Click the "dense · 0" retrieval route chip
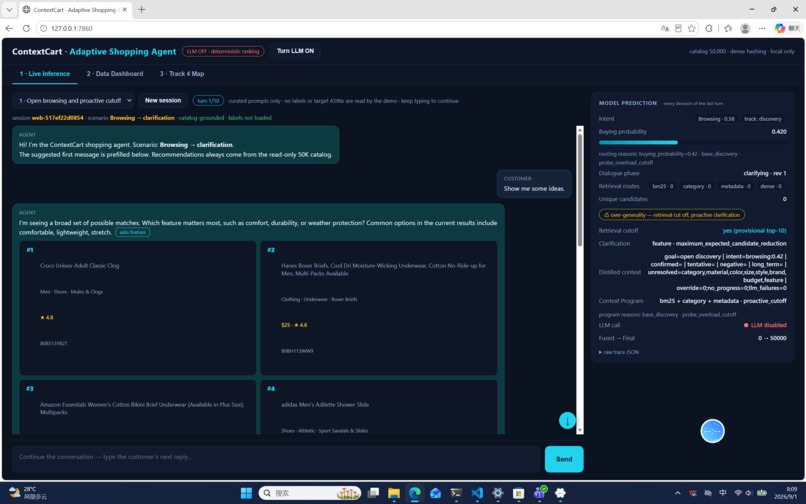Screen dimensions: 806x504 [771, 186]
